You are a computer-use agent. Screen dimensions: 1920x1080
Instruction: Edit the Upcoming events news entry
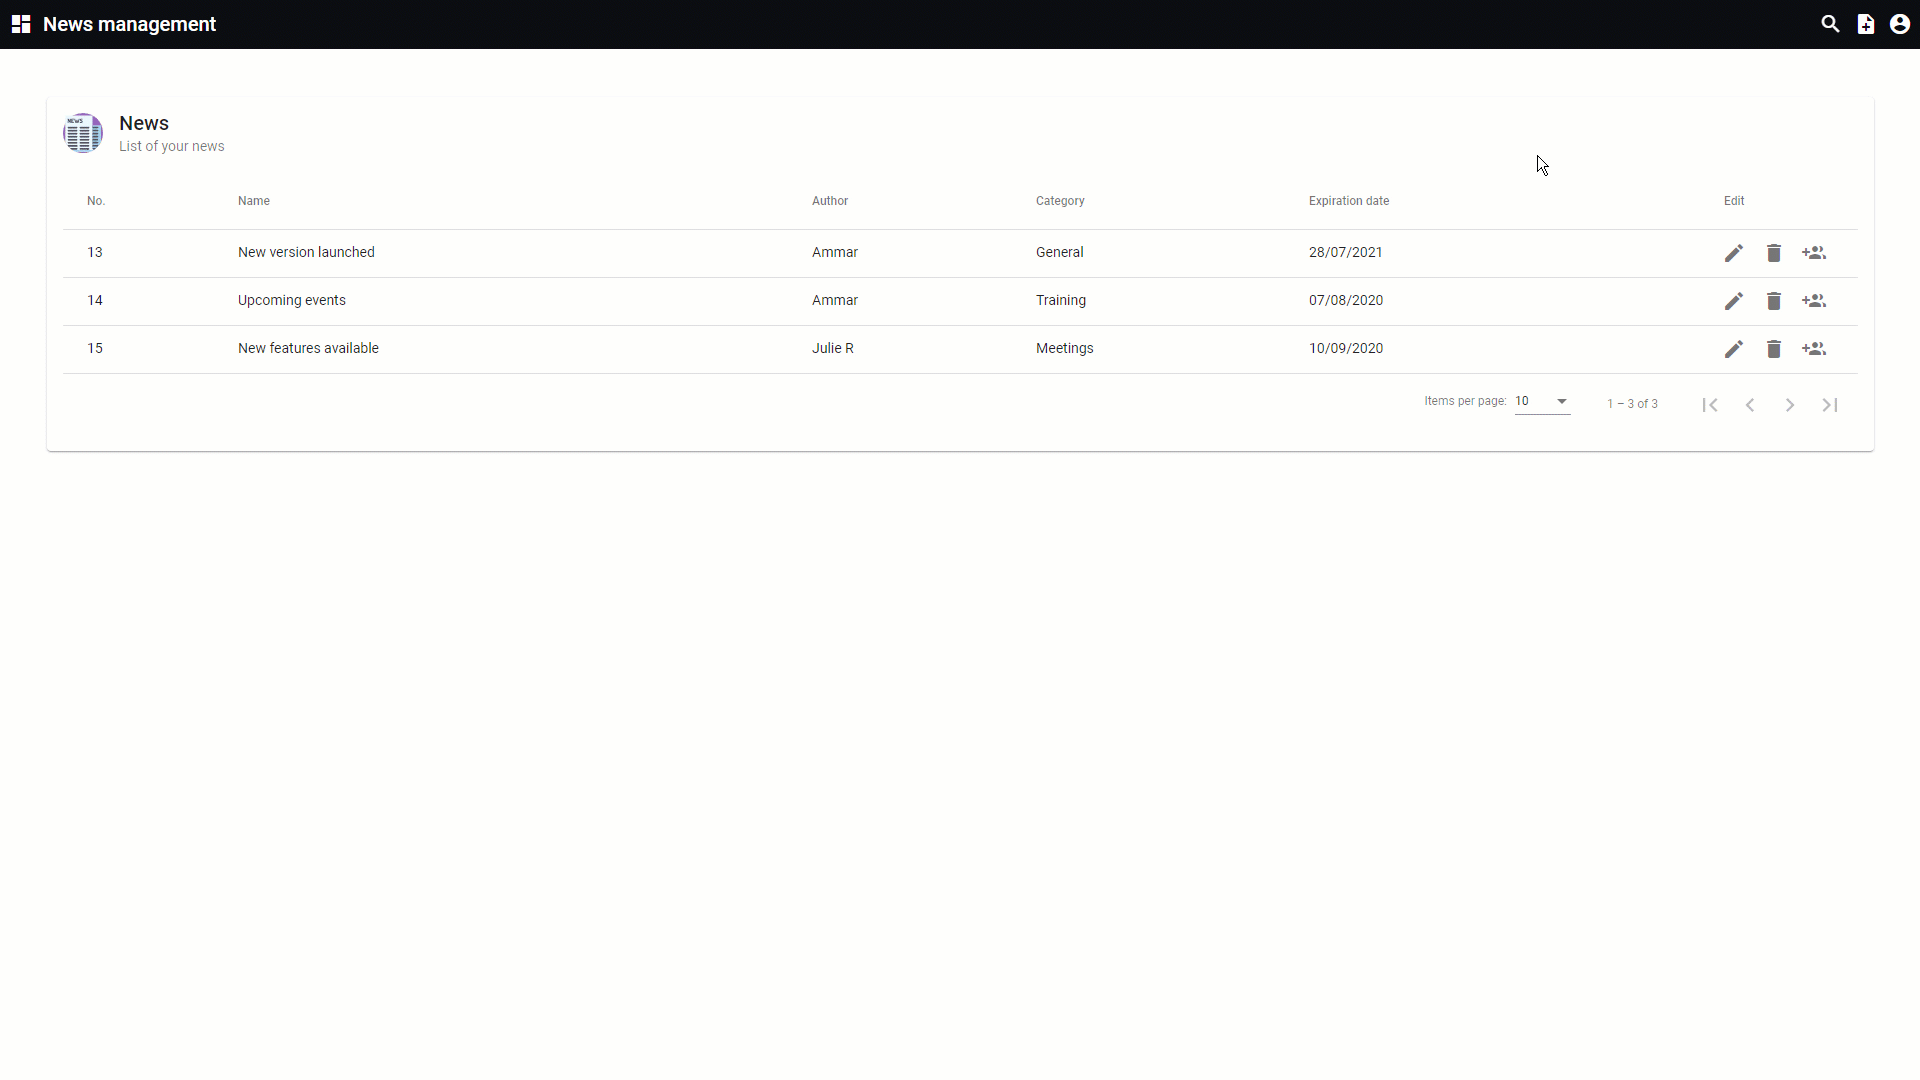1734,301
